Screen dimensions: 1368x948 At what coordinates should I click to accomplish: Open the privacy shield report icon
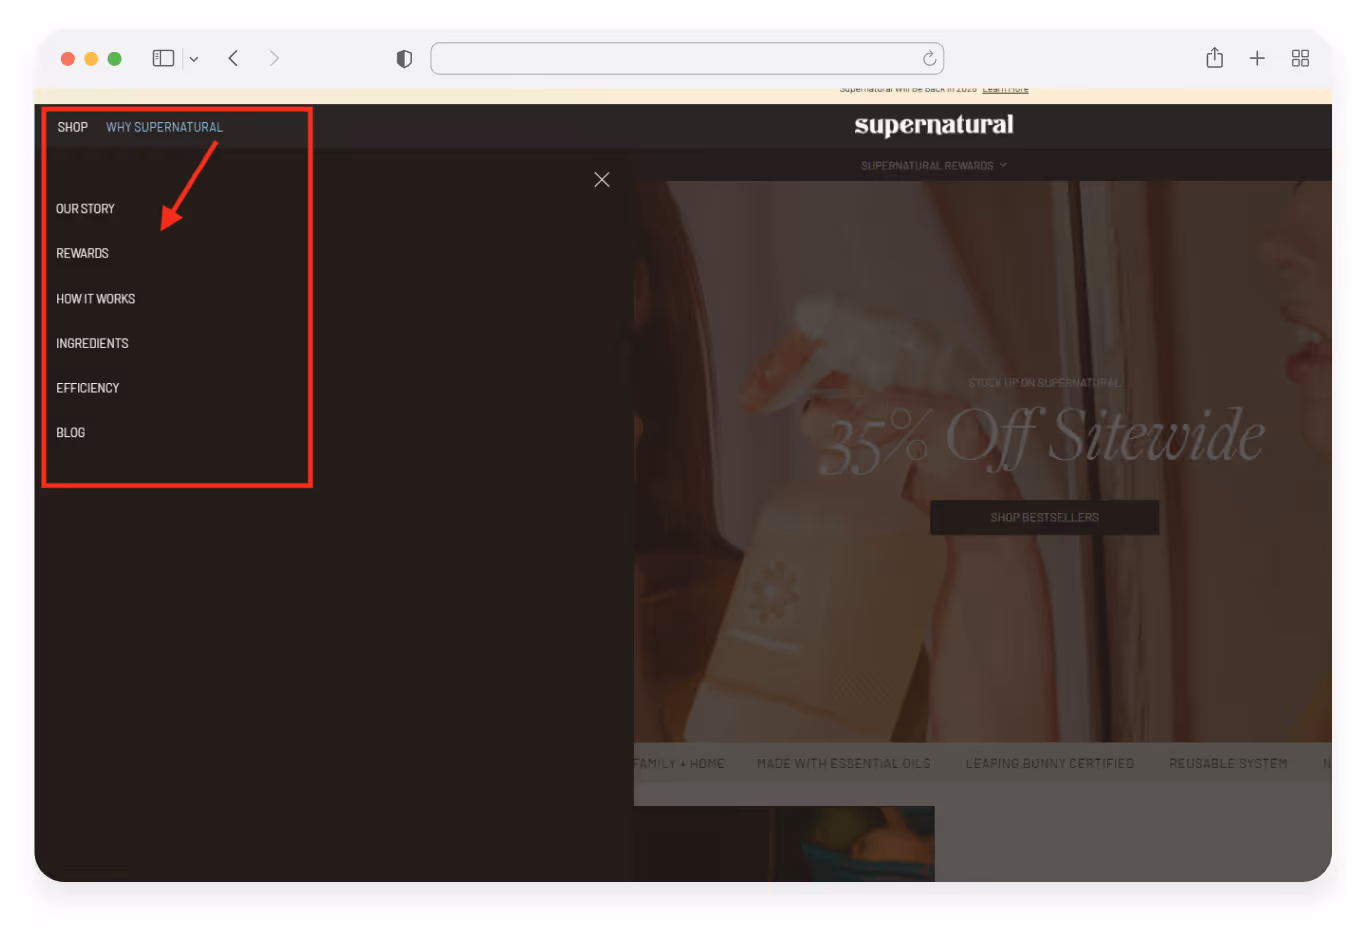point(404,59)
